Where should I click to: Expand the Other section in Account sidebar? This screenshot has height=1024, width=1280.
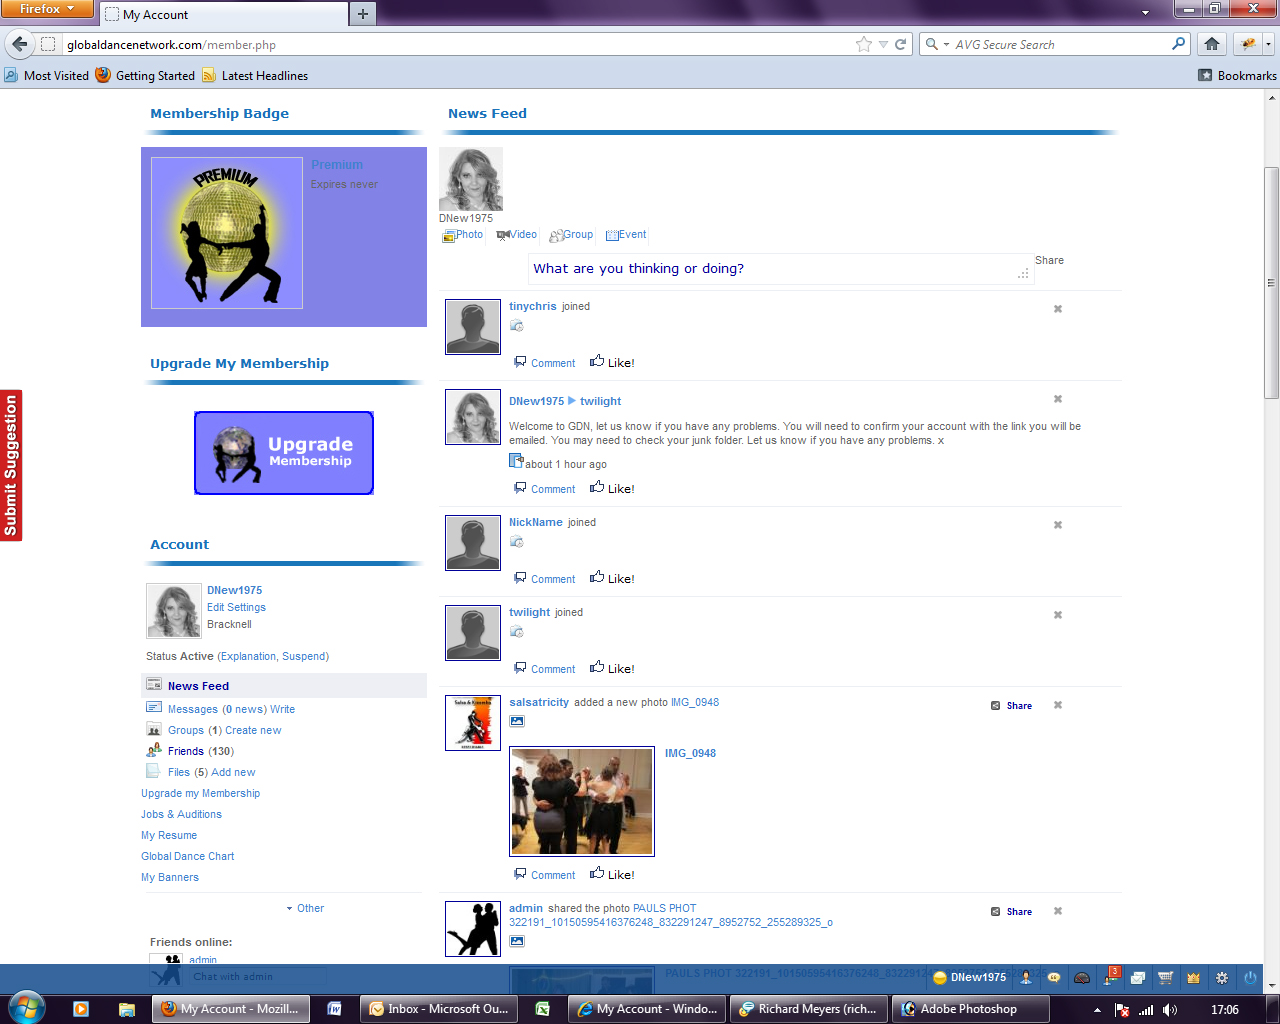click(x=305, y=908)
